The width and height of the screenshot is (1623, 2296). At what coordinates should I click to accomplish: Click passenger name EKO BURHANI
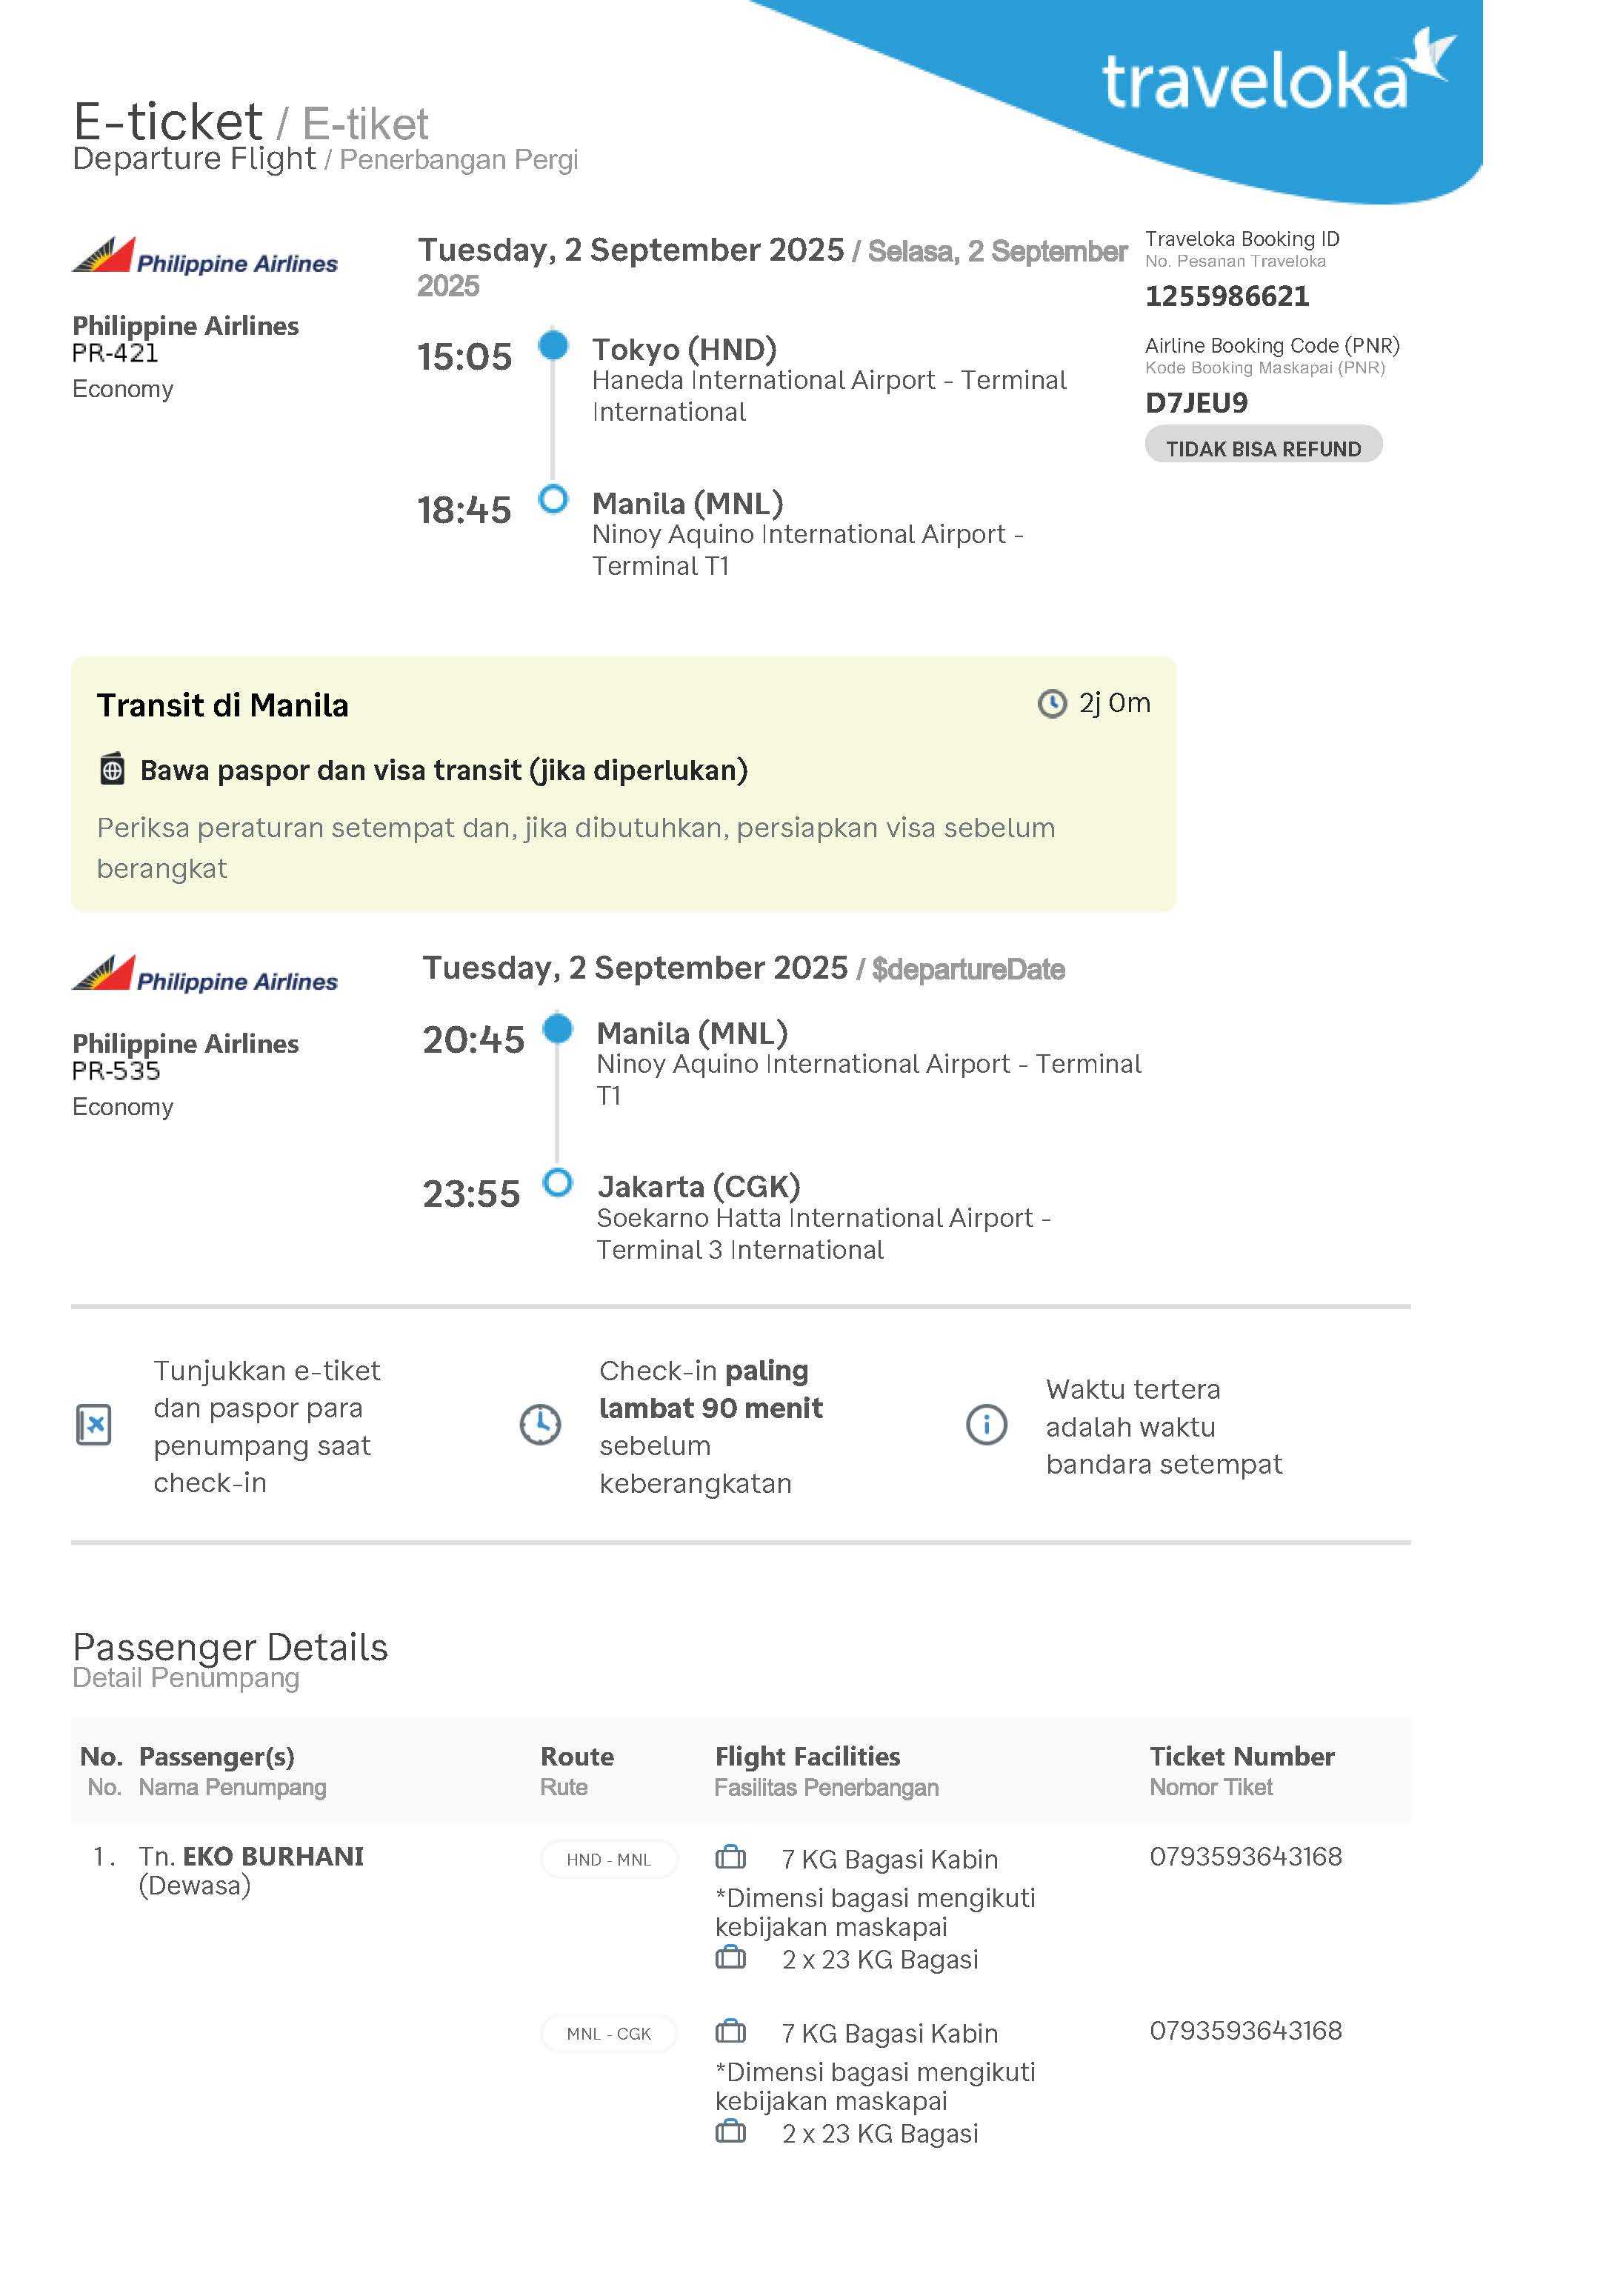[272, 1857]
